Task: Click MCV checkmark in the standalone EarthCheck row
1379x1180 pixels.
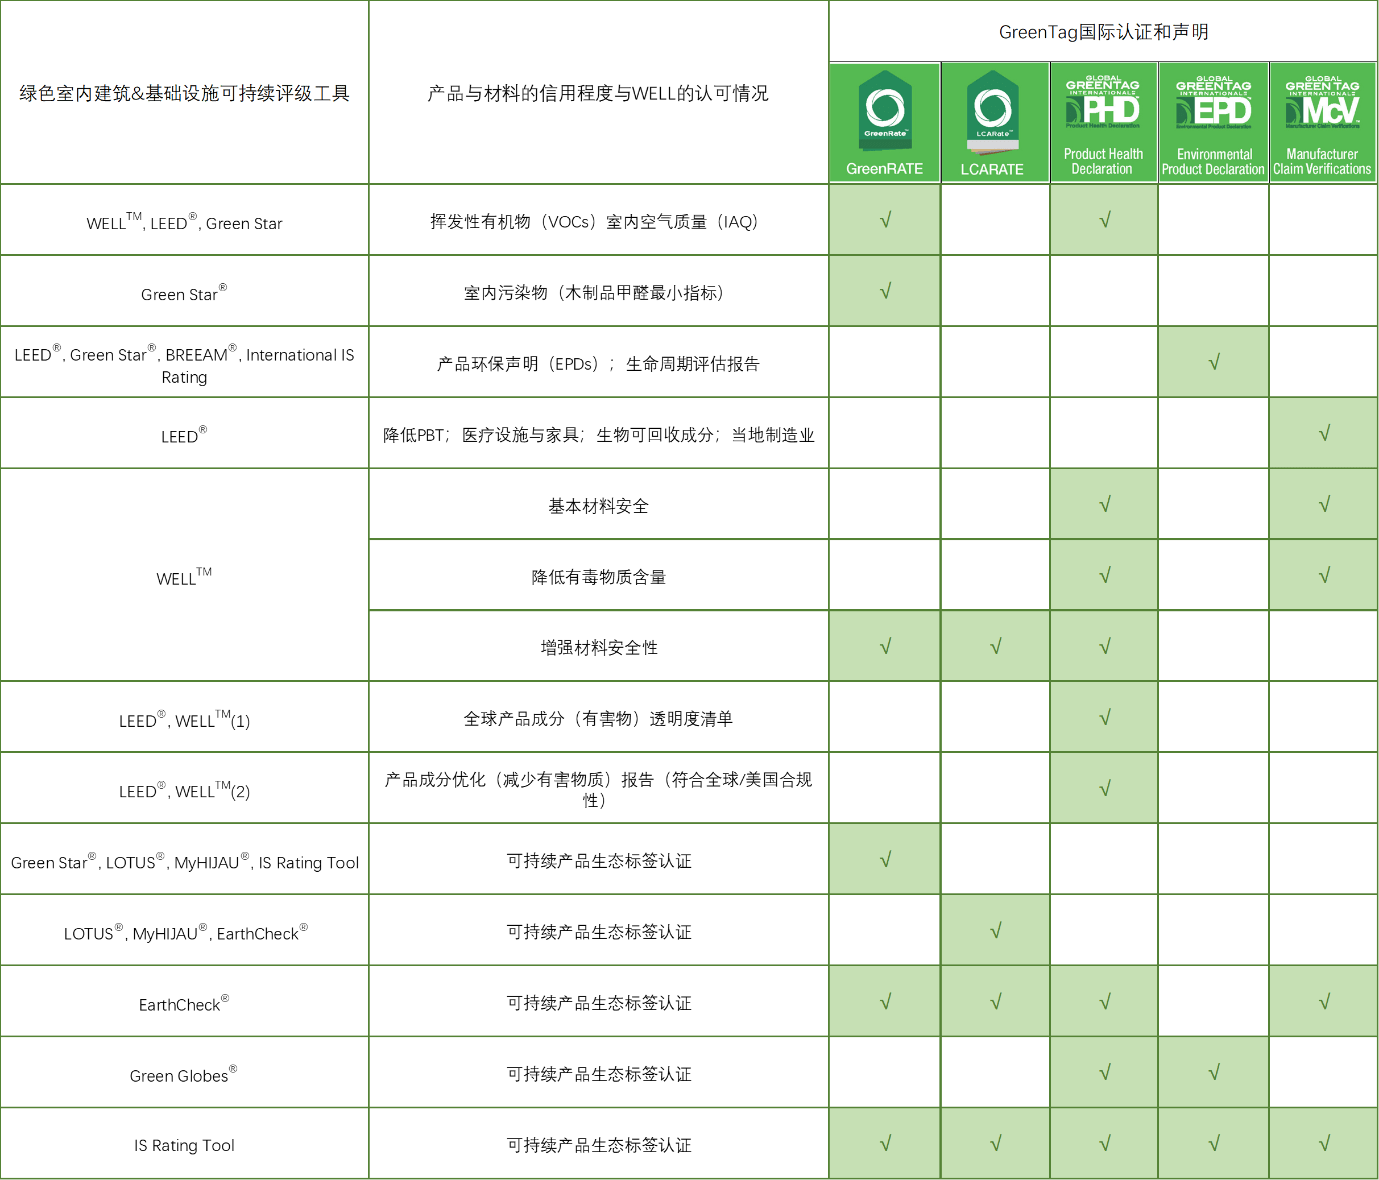Action: pyautogui.click(x=1324, y=1001)
